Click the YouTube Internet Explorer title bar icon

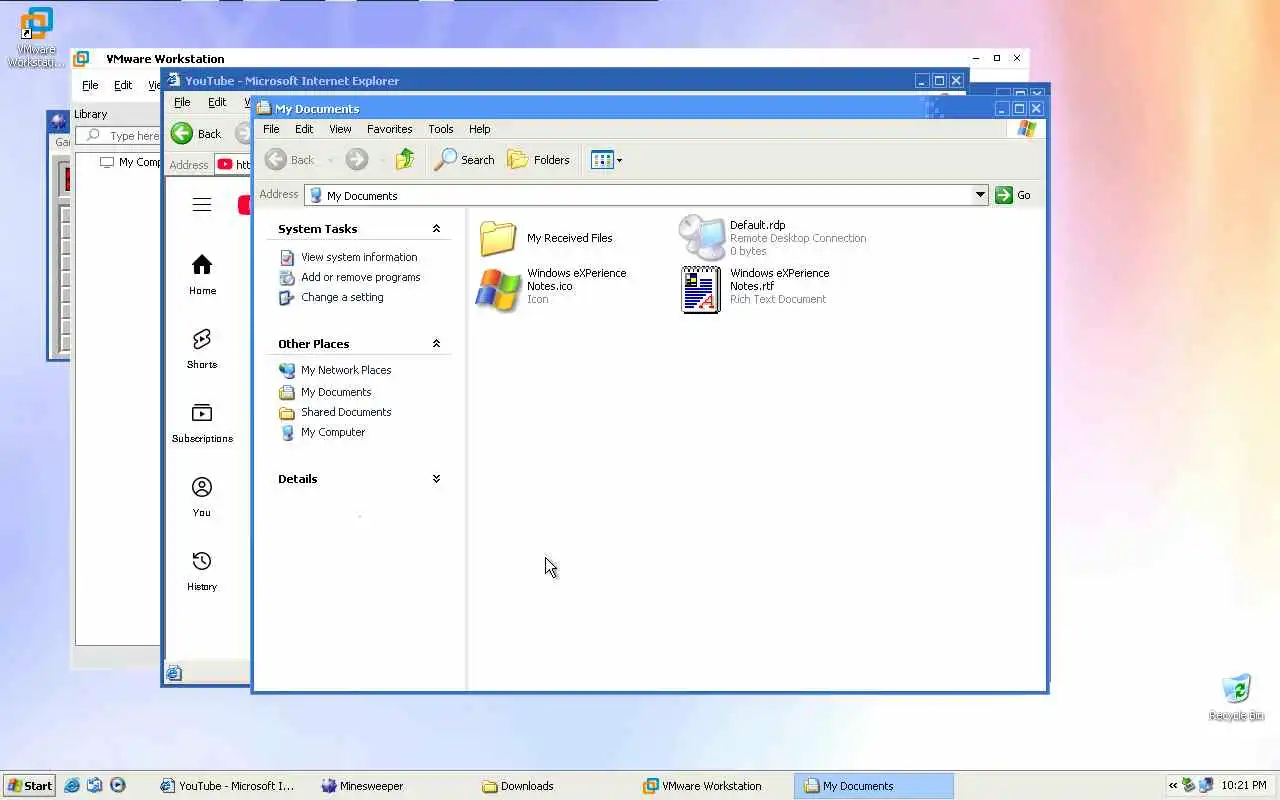(174, 80)
